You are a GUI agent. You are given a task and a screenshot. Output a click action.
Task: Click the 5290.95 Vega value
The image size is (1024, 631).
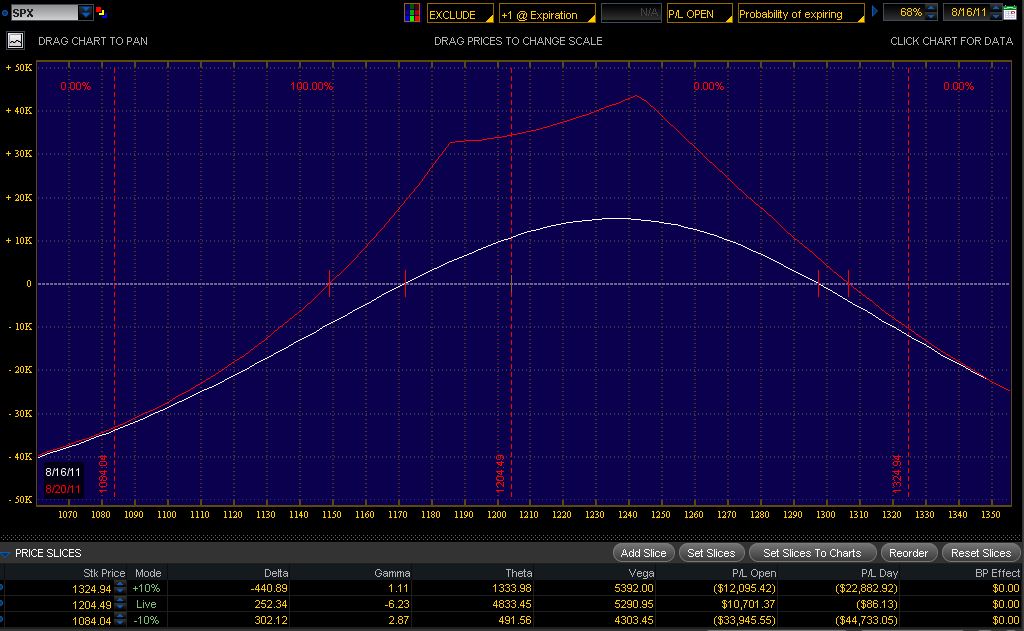pyautogui.click(x=633, y=604)
